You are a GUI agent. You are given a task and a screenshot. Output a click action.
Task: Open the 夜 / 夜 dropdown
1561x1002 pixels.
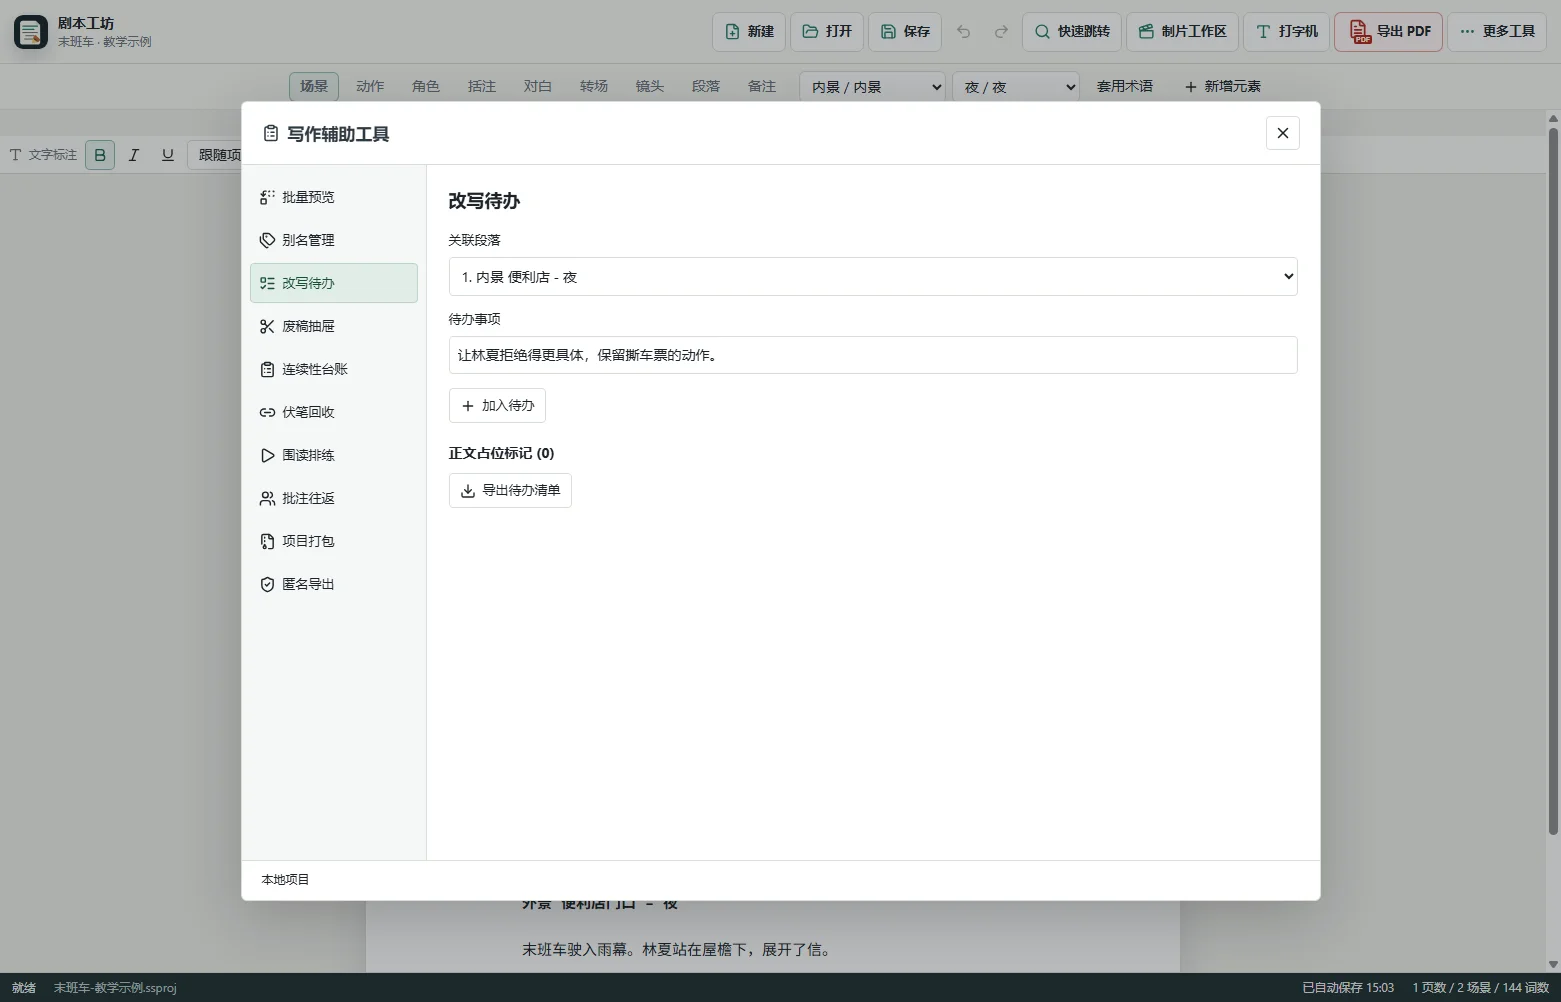tap(1016, 87)
